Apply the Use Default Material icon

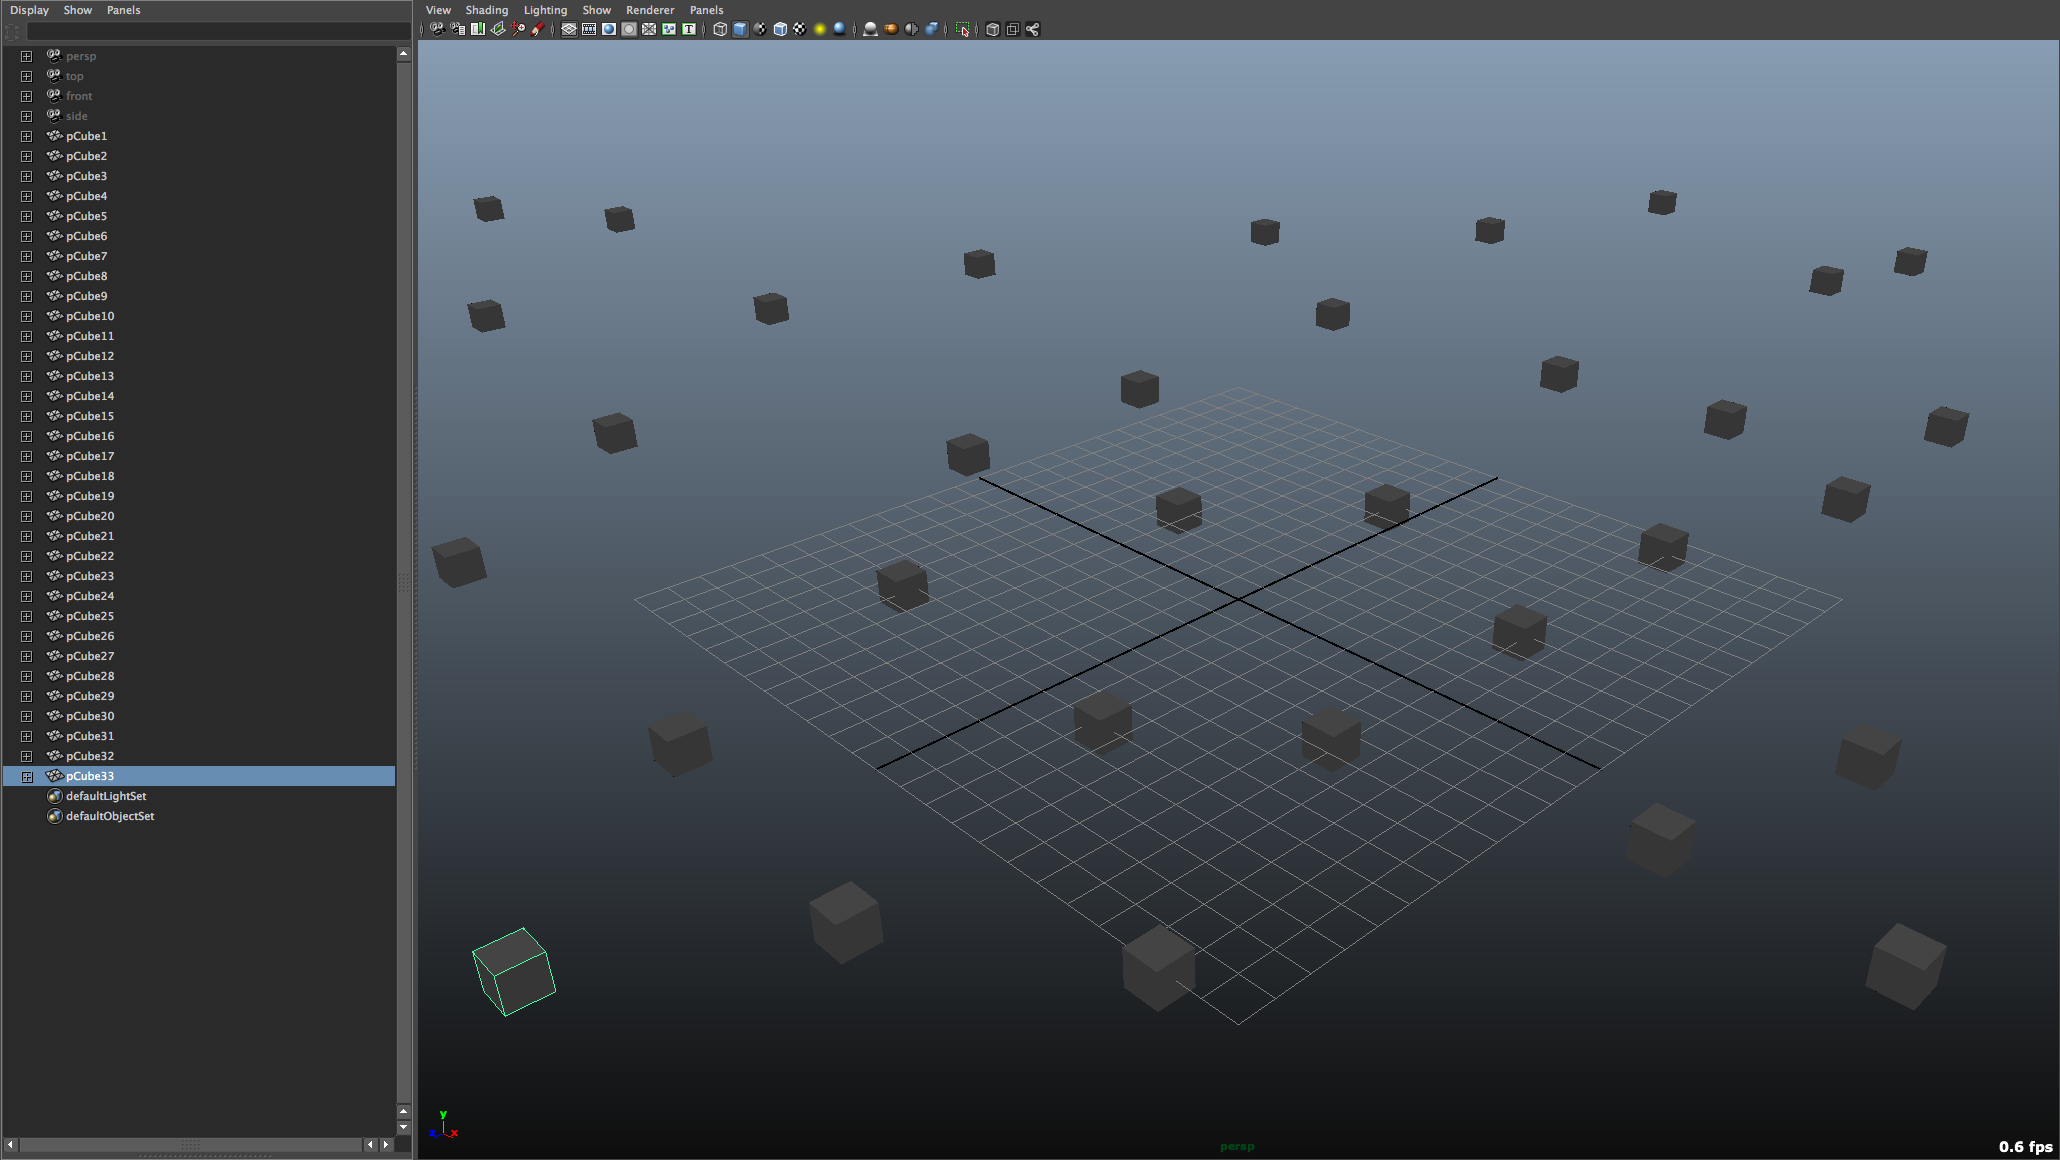(x=869, y=29)
